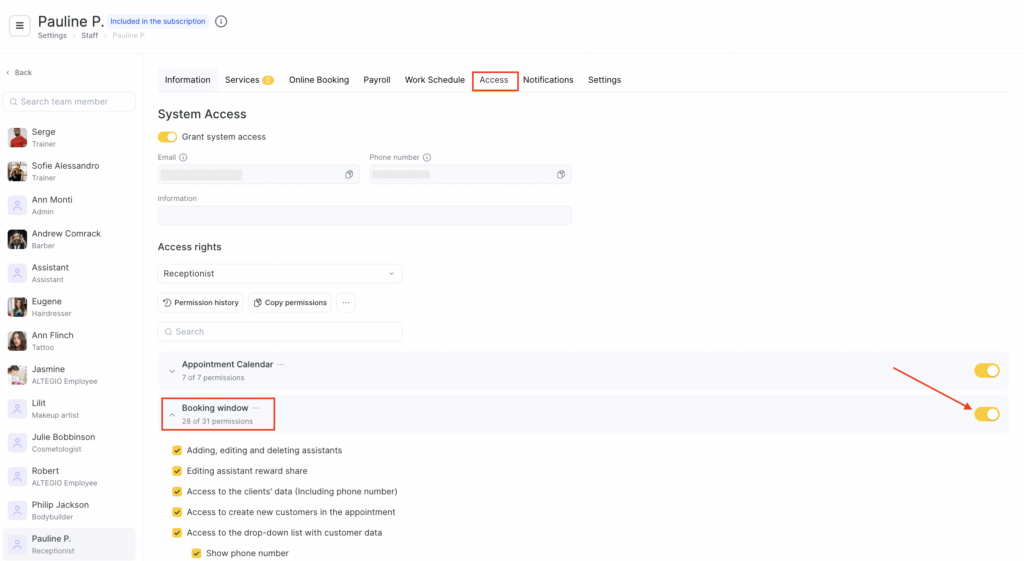This screenshot has width=1024, height=561.
Task: Collapse the Booking window section chevron
Action: click(172, 414)
